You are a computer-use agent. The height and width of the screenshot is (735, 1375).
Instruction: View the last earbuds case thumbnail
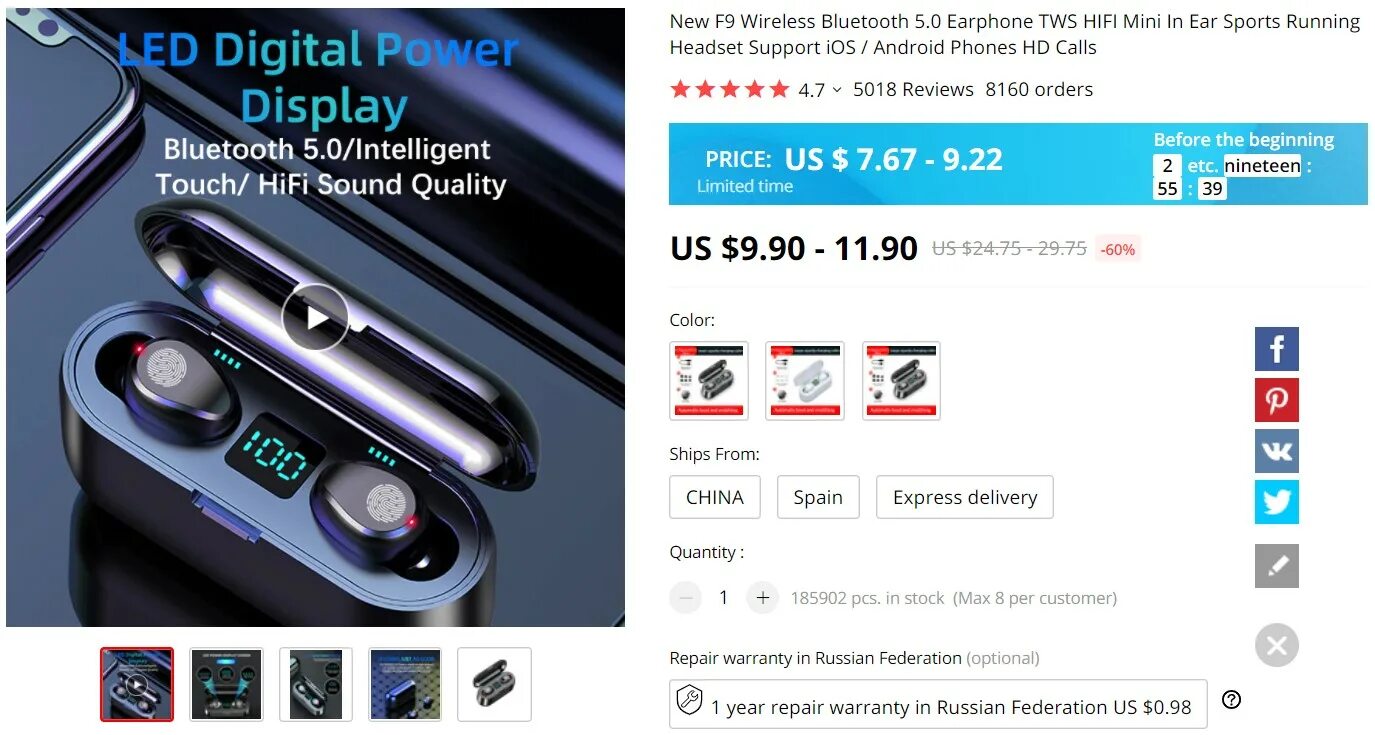(x=495, y=684)
